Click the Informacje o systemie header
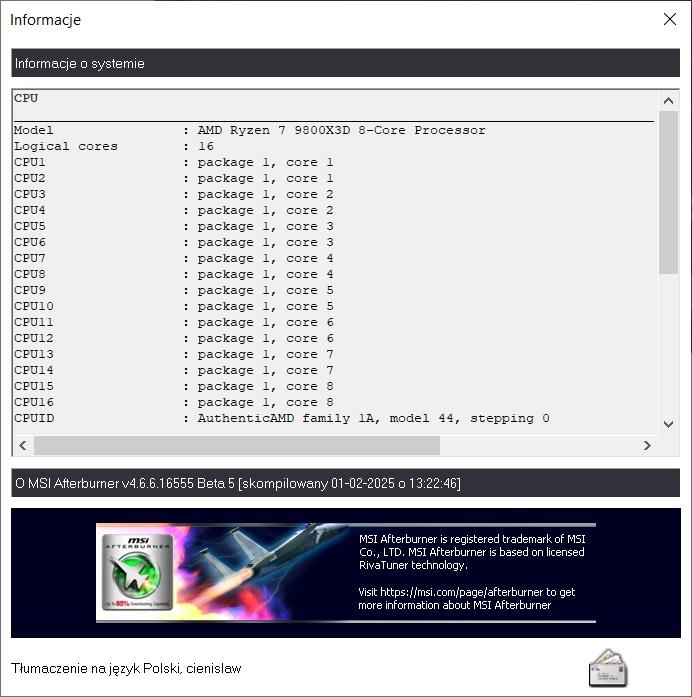The height and width of the screenshot is (697, 692). tap(345, 63)
